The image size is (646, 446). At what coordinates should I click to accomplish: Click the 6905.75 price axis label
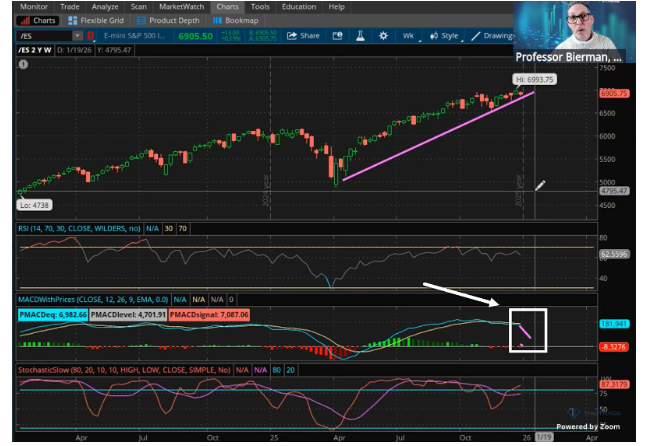pos(614,93)
